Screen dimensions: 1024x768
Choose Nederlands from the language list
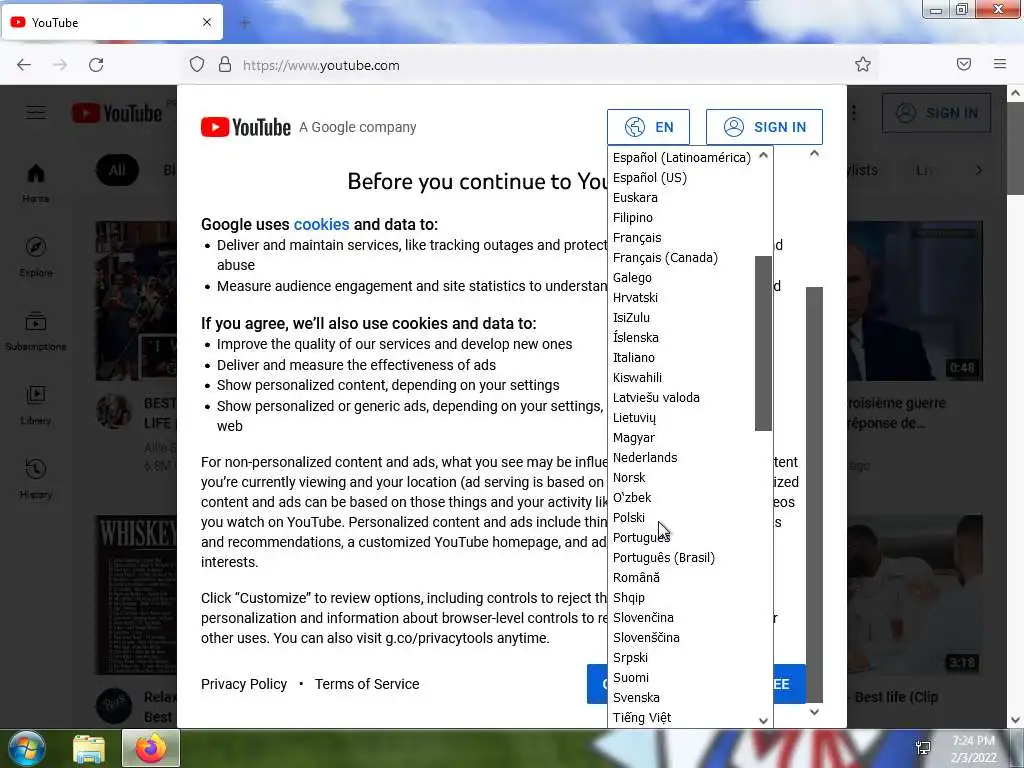click(681, 457)
